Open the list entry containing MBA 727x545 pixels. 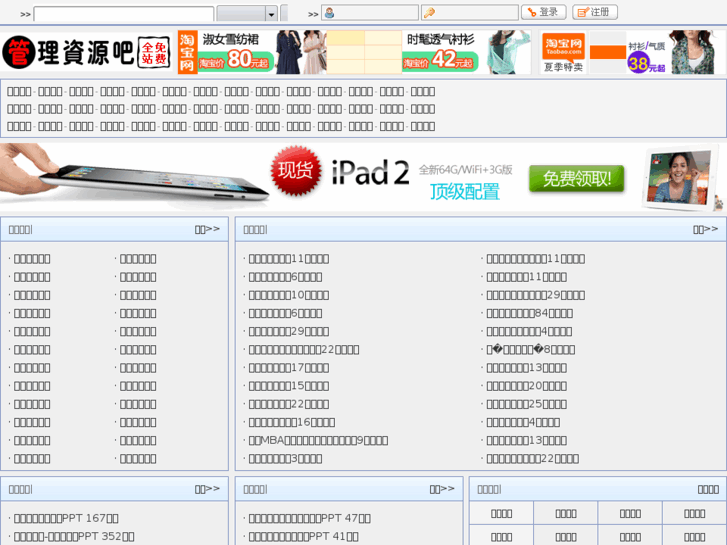click(318, 441)
